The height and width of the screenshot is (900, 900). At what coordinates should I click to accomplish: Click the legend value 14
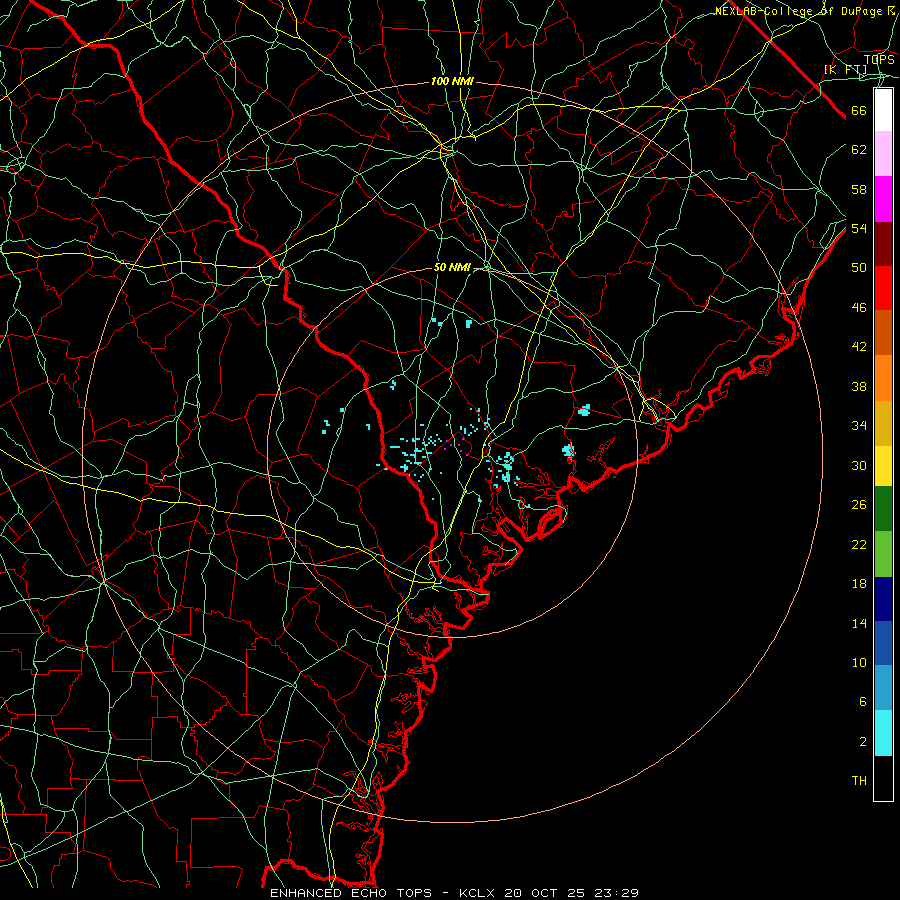pyautogui.click(x=859, y=624)
